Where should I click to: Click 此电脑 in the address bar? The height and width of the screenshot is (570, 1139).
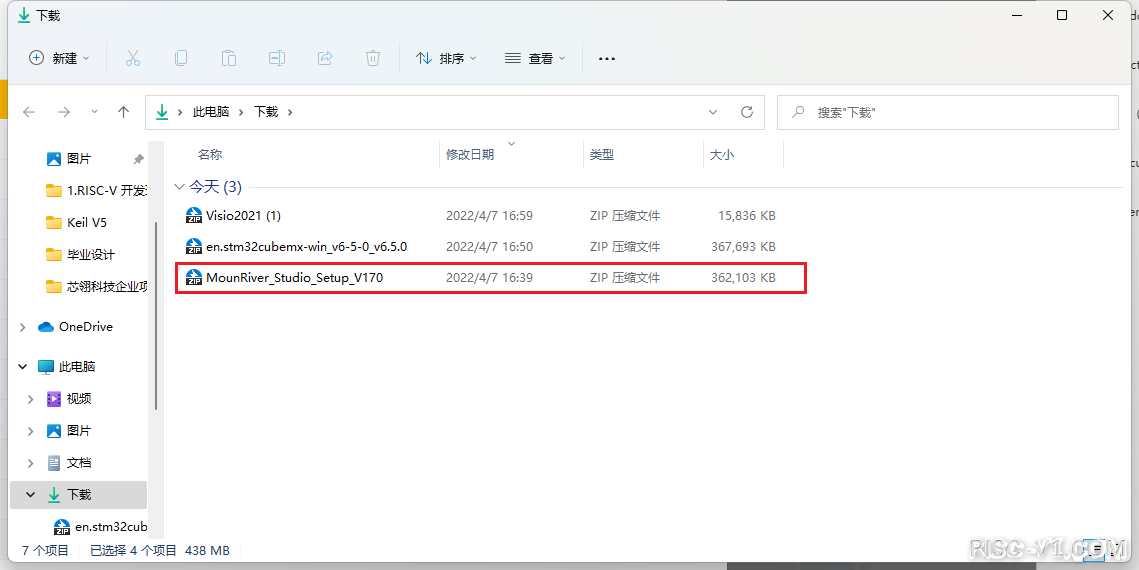pyautogui.click(x=211, y=112)
